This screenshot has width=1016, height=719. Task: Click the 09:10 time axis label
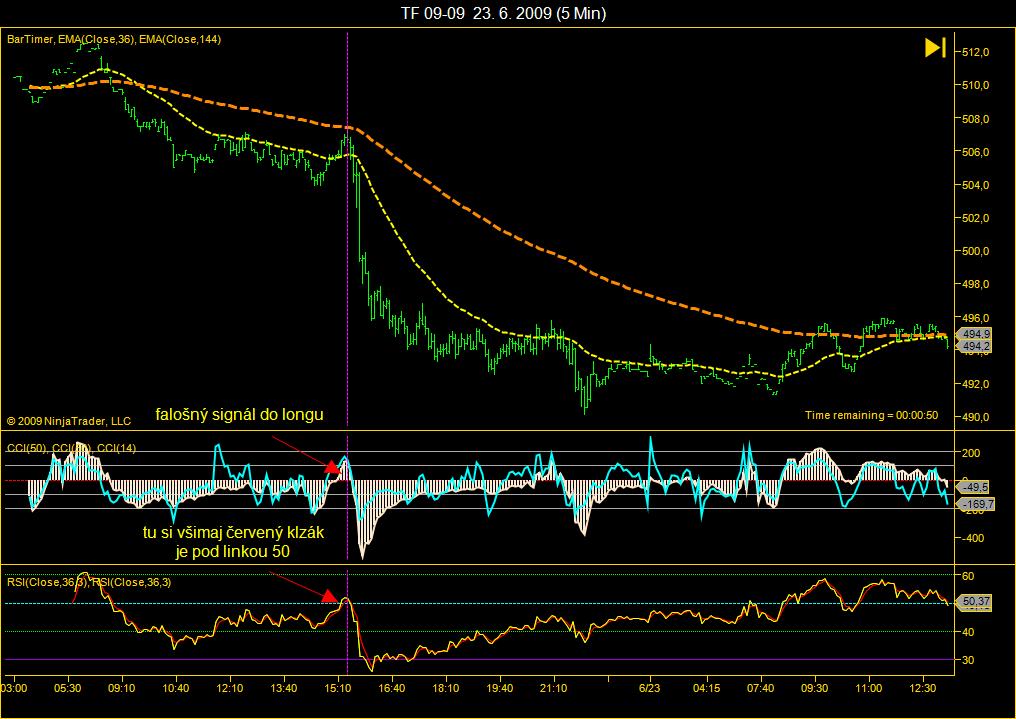(122, 688)
